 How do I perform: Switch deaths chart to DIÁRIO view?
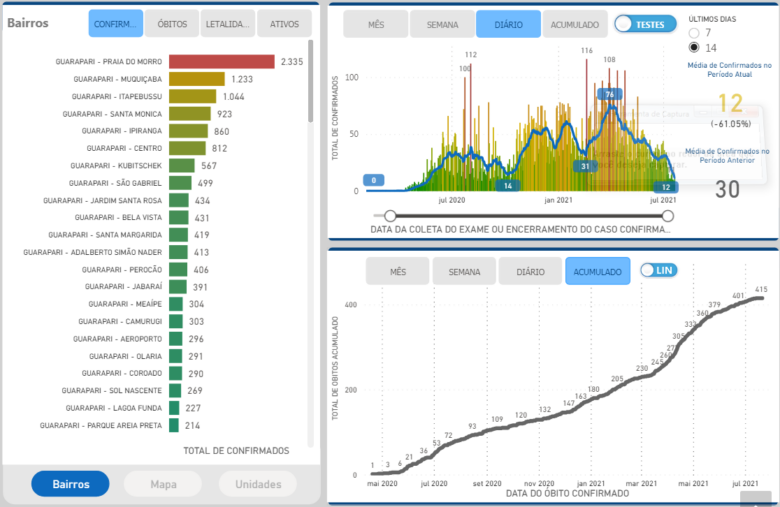(530, 271)
